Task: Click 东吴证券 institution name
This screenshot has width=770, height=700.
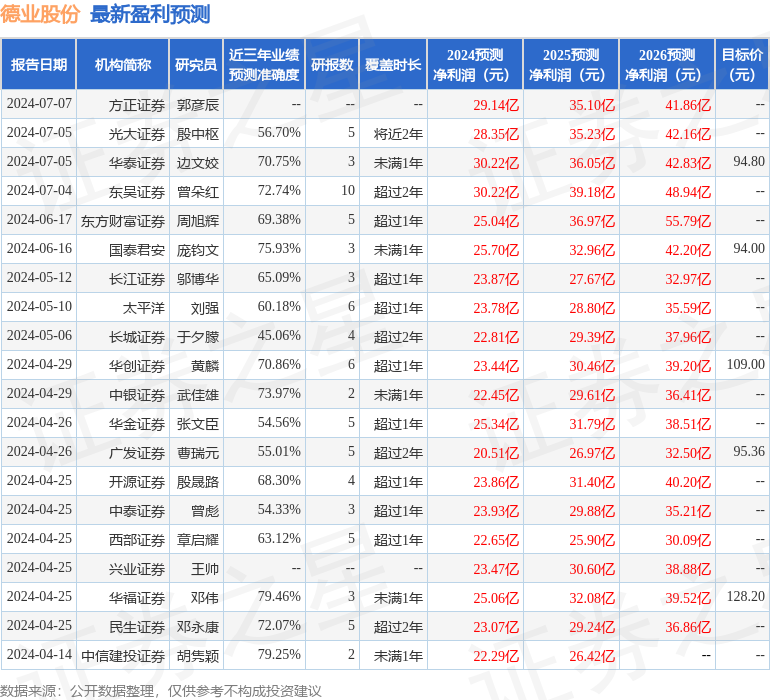Action: [137, 192]
